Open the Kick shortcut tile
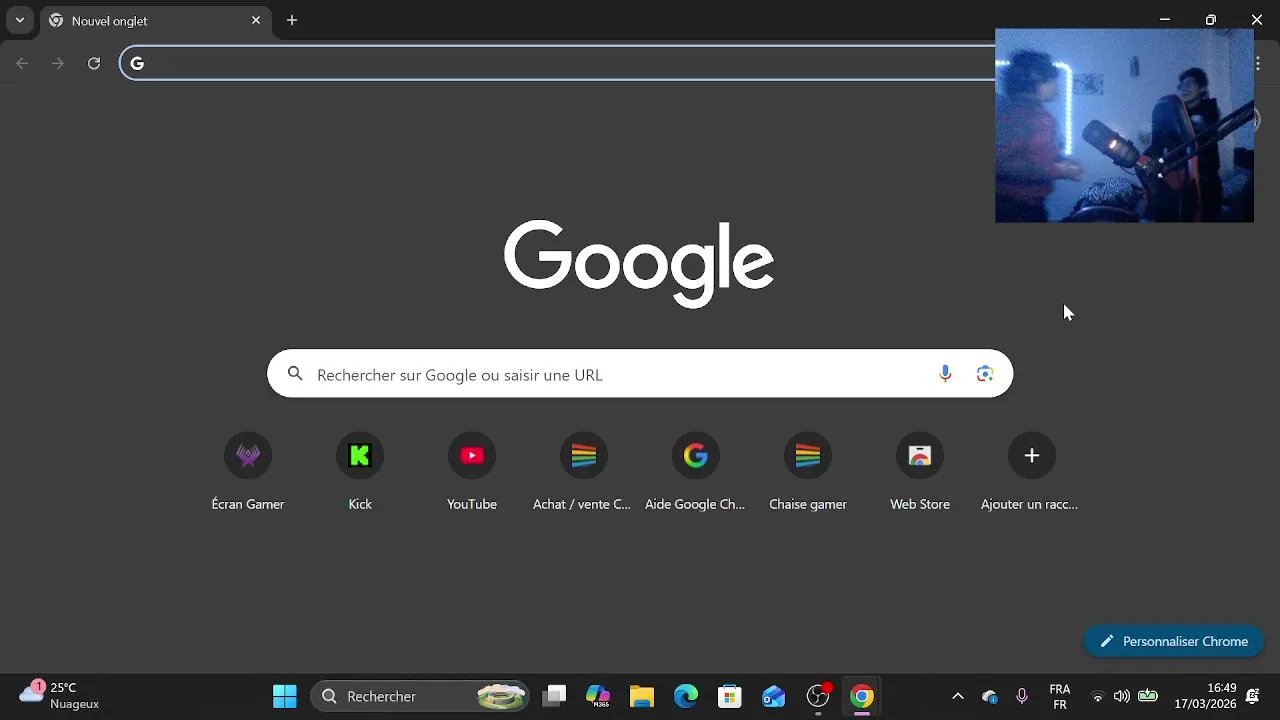This screenshot has width=1280, height=720. (x=360, y=472)
